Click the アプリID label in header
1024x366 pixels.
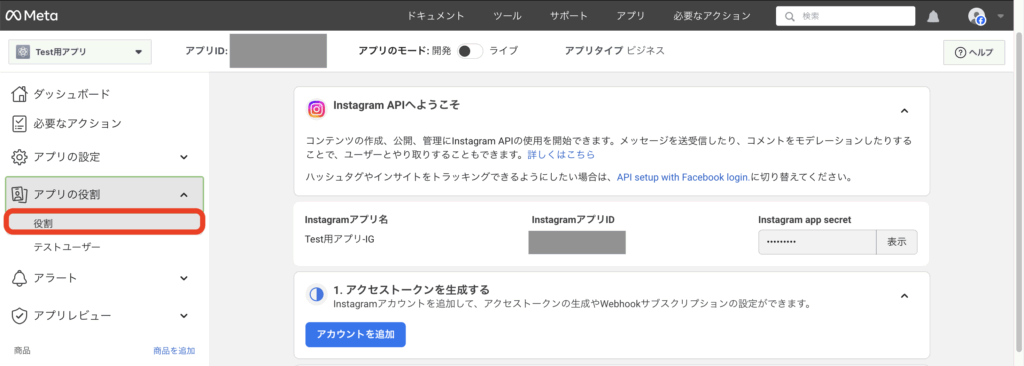tap(206, 50)
